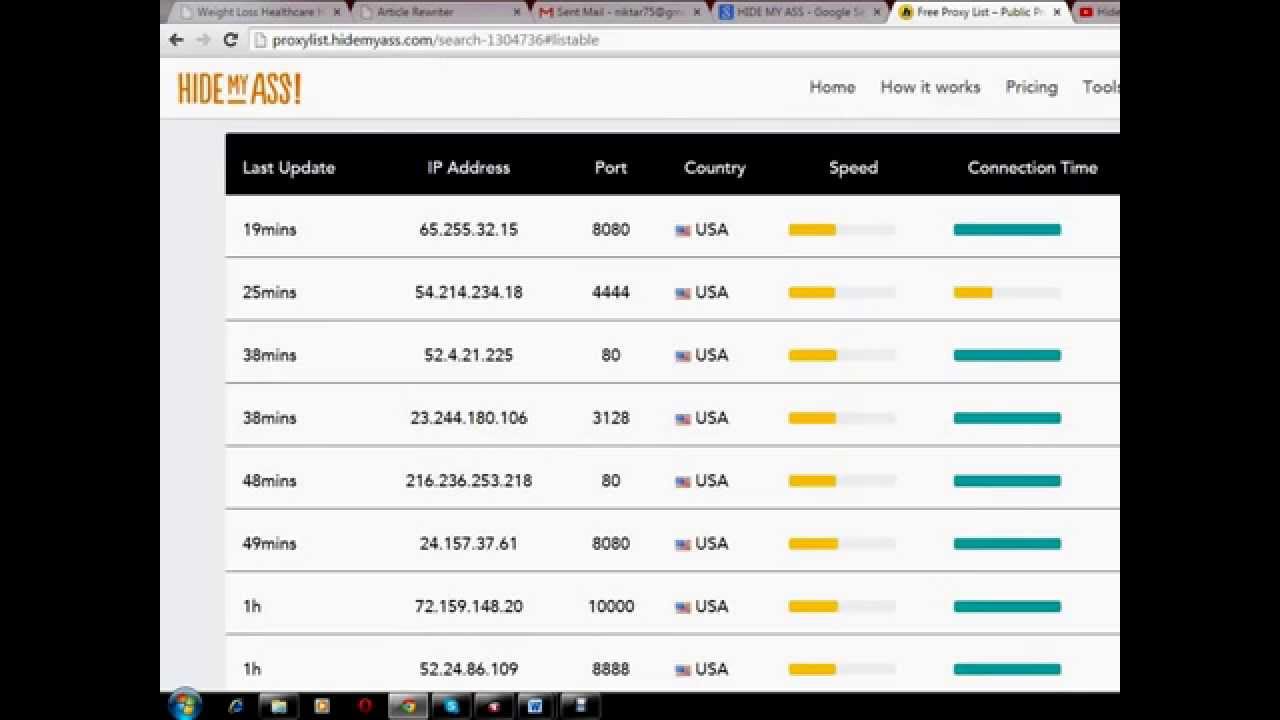Close the Article Rewriter tab
This screenshot has height=720, width=1280.
tap(517, 12)
